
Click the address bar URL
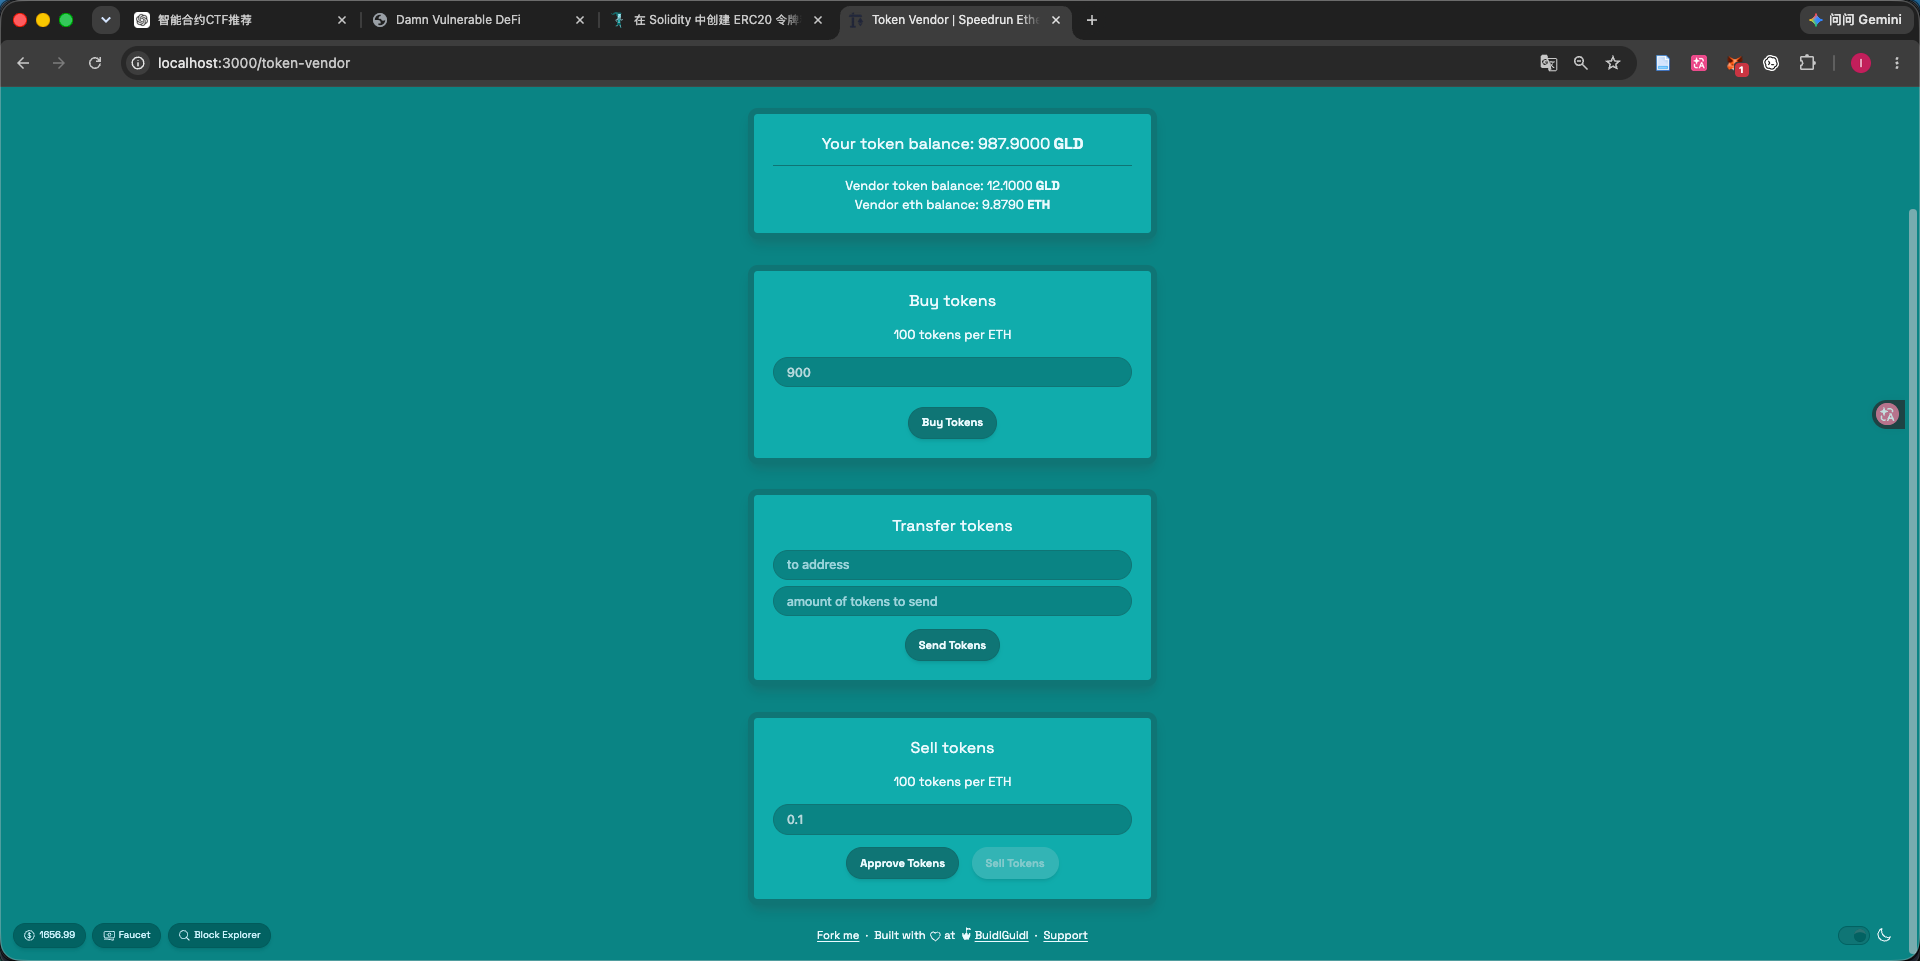click(x=254, y=63)
